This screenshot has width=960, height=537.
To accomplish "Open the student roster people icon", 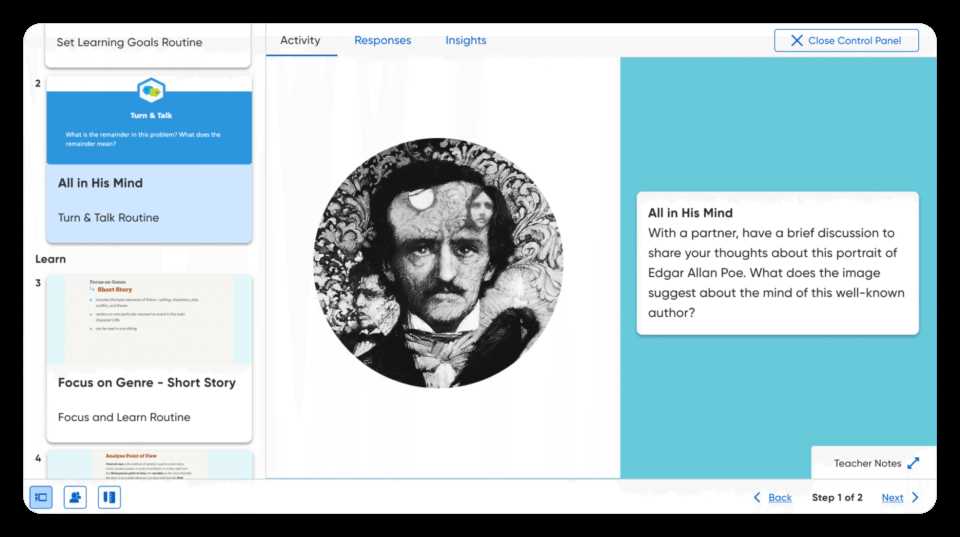I will (x=75, y=497).
